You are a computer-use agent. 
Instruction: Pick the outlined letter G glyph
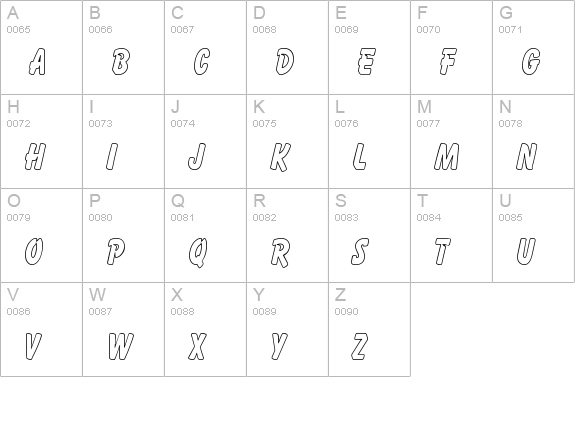point(531,62)
